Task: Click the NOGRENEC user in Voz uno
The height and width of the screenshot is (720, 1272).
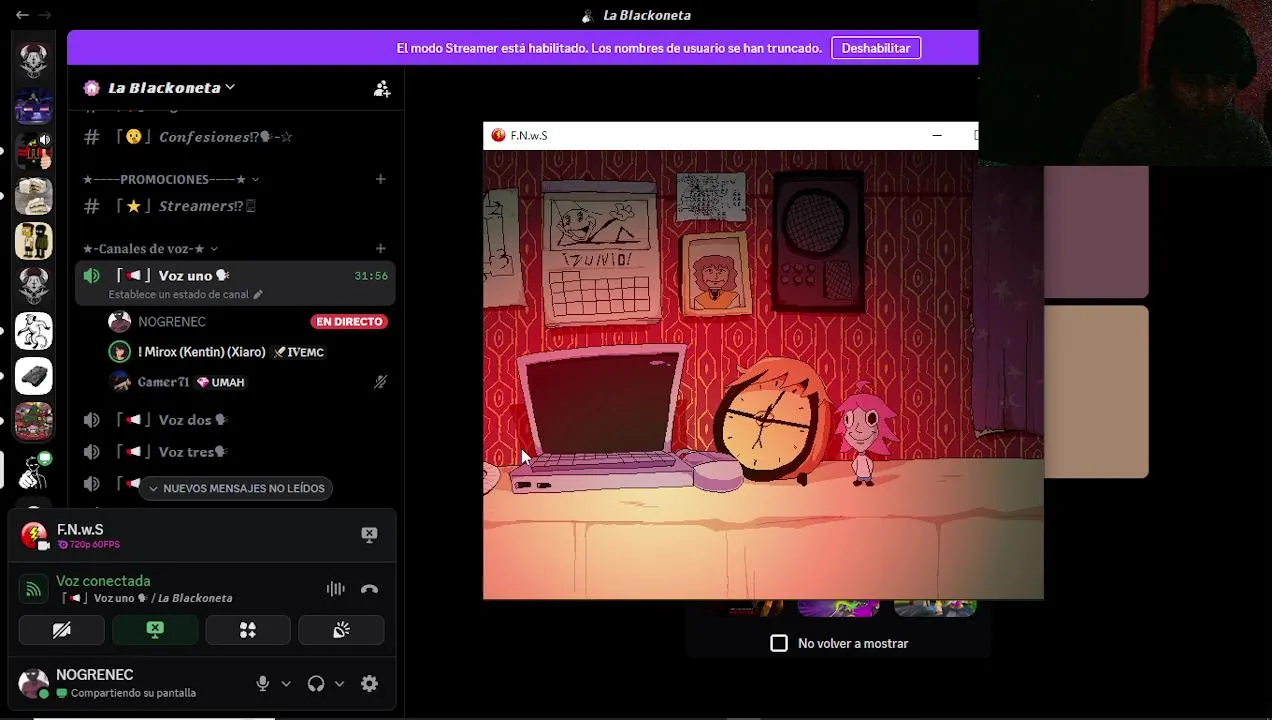Action: click(172, 322)
